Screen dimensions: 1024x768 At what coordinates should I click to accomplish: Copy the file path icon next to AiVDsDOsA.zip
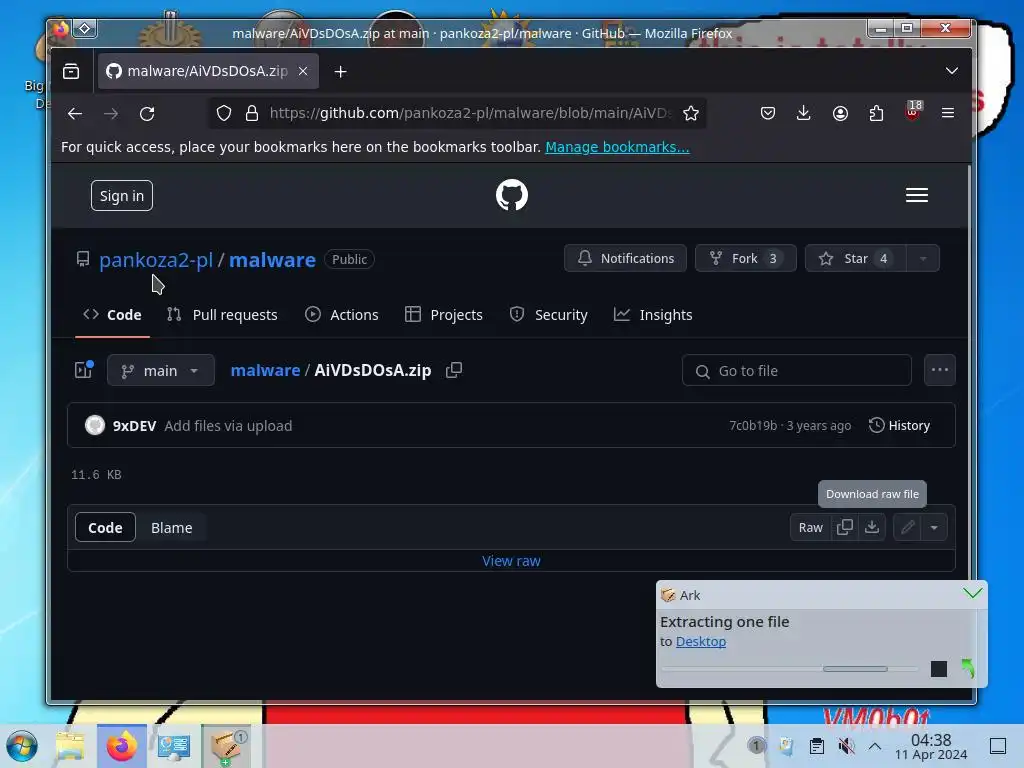(x=454, y=370)
